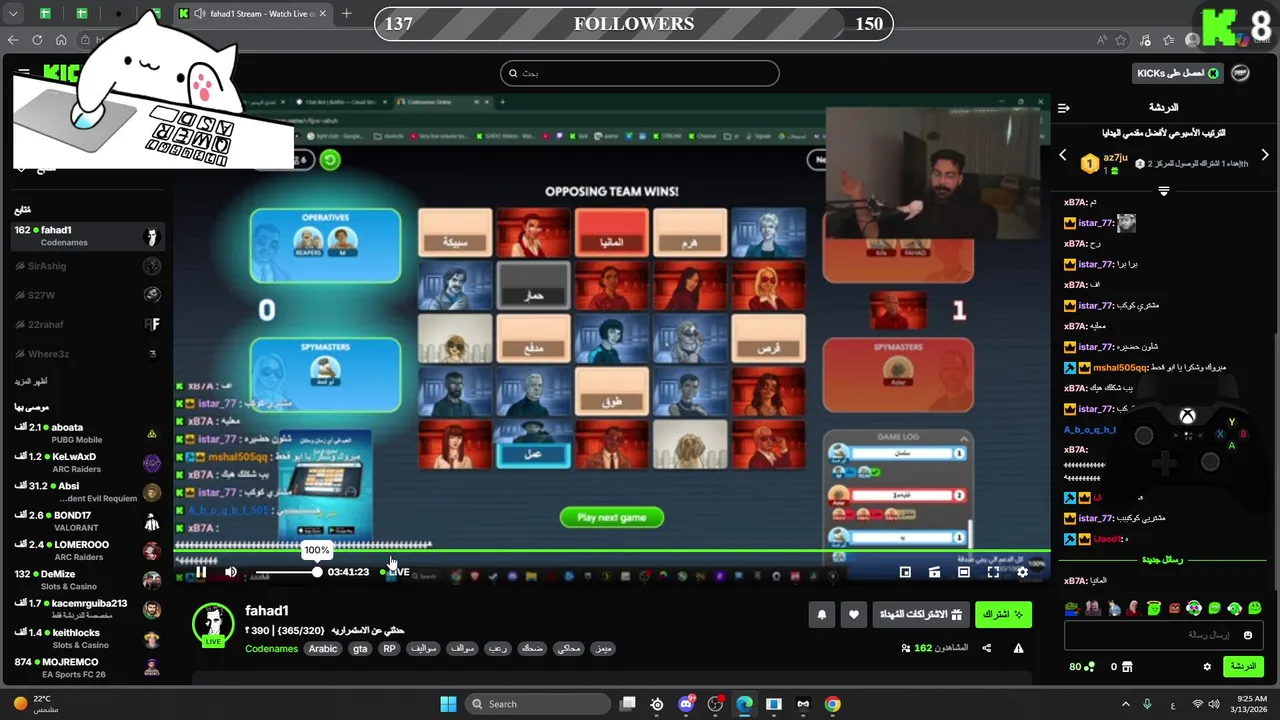Open recommended channel LOMEROOO
The image size is (1280, 720).
[x=88, y=550]
